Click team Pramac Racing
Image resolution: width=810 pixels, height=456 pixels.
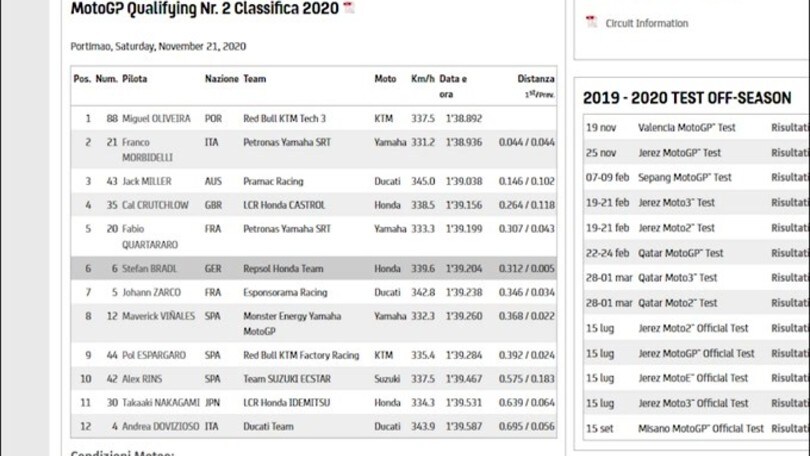(273, 181)
